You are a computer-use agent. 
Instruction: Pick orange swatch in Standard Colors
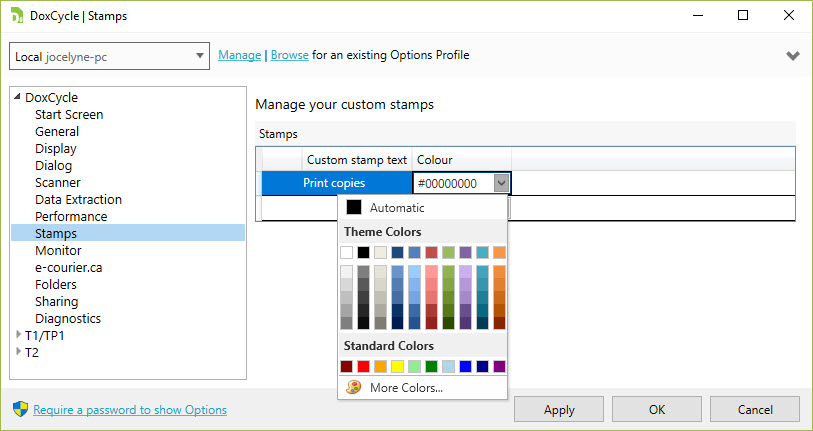[381, 367]
